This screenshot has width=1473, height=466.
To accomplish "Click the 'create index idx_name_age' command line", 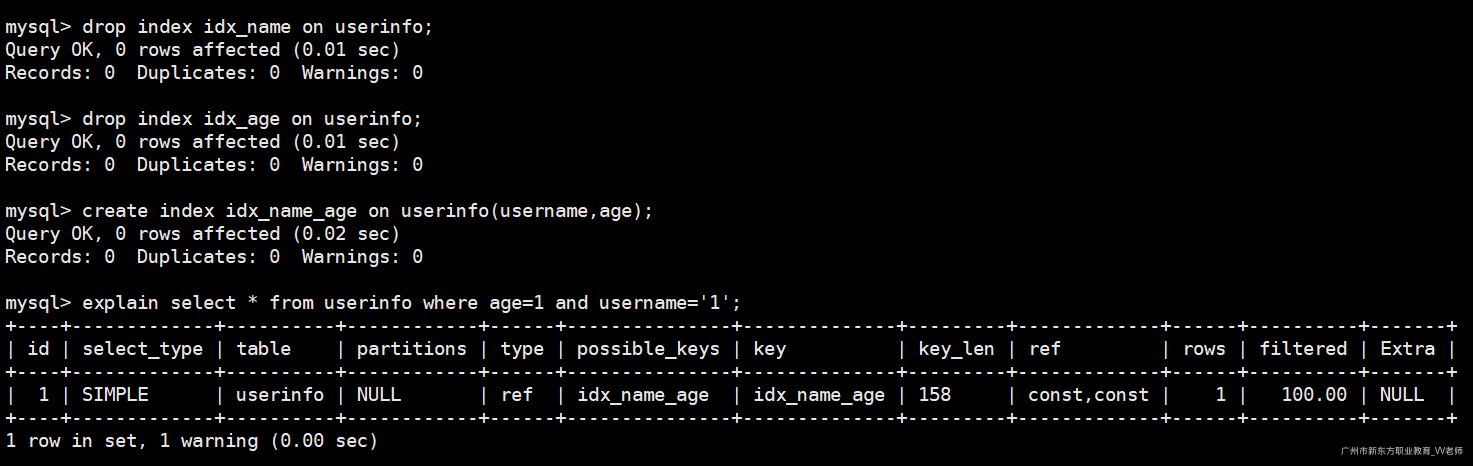I will point(330,211).
